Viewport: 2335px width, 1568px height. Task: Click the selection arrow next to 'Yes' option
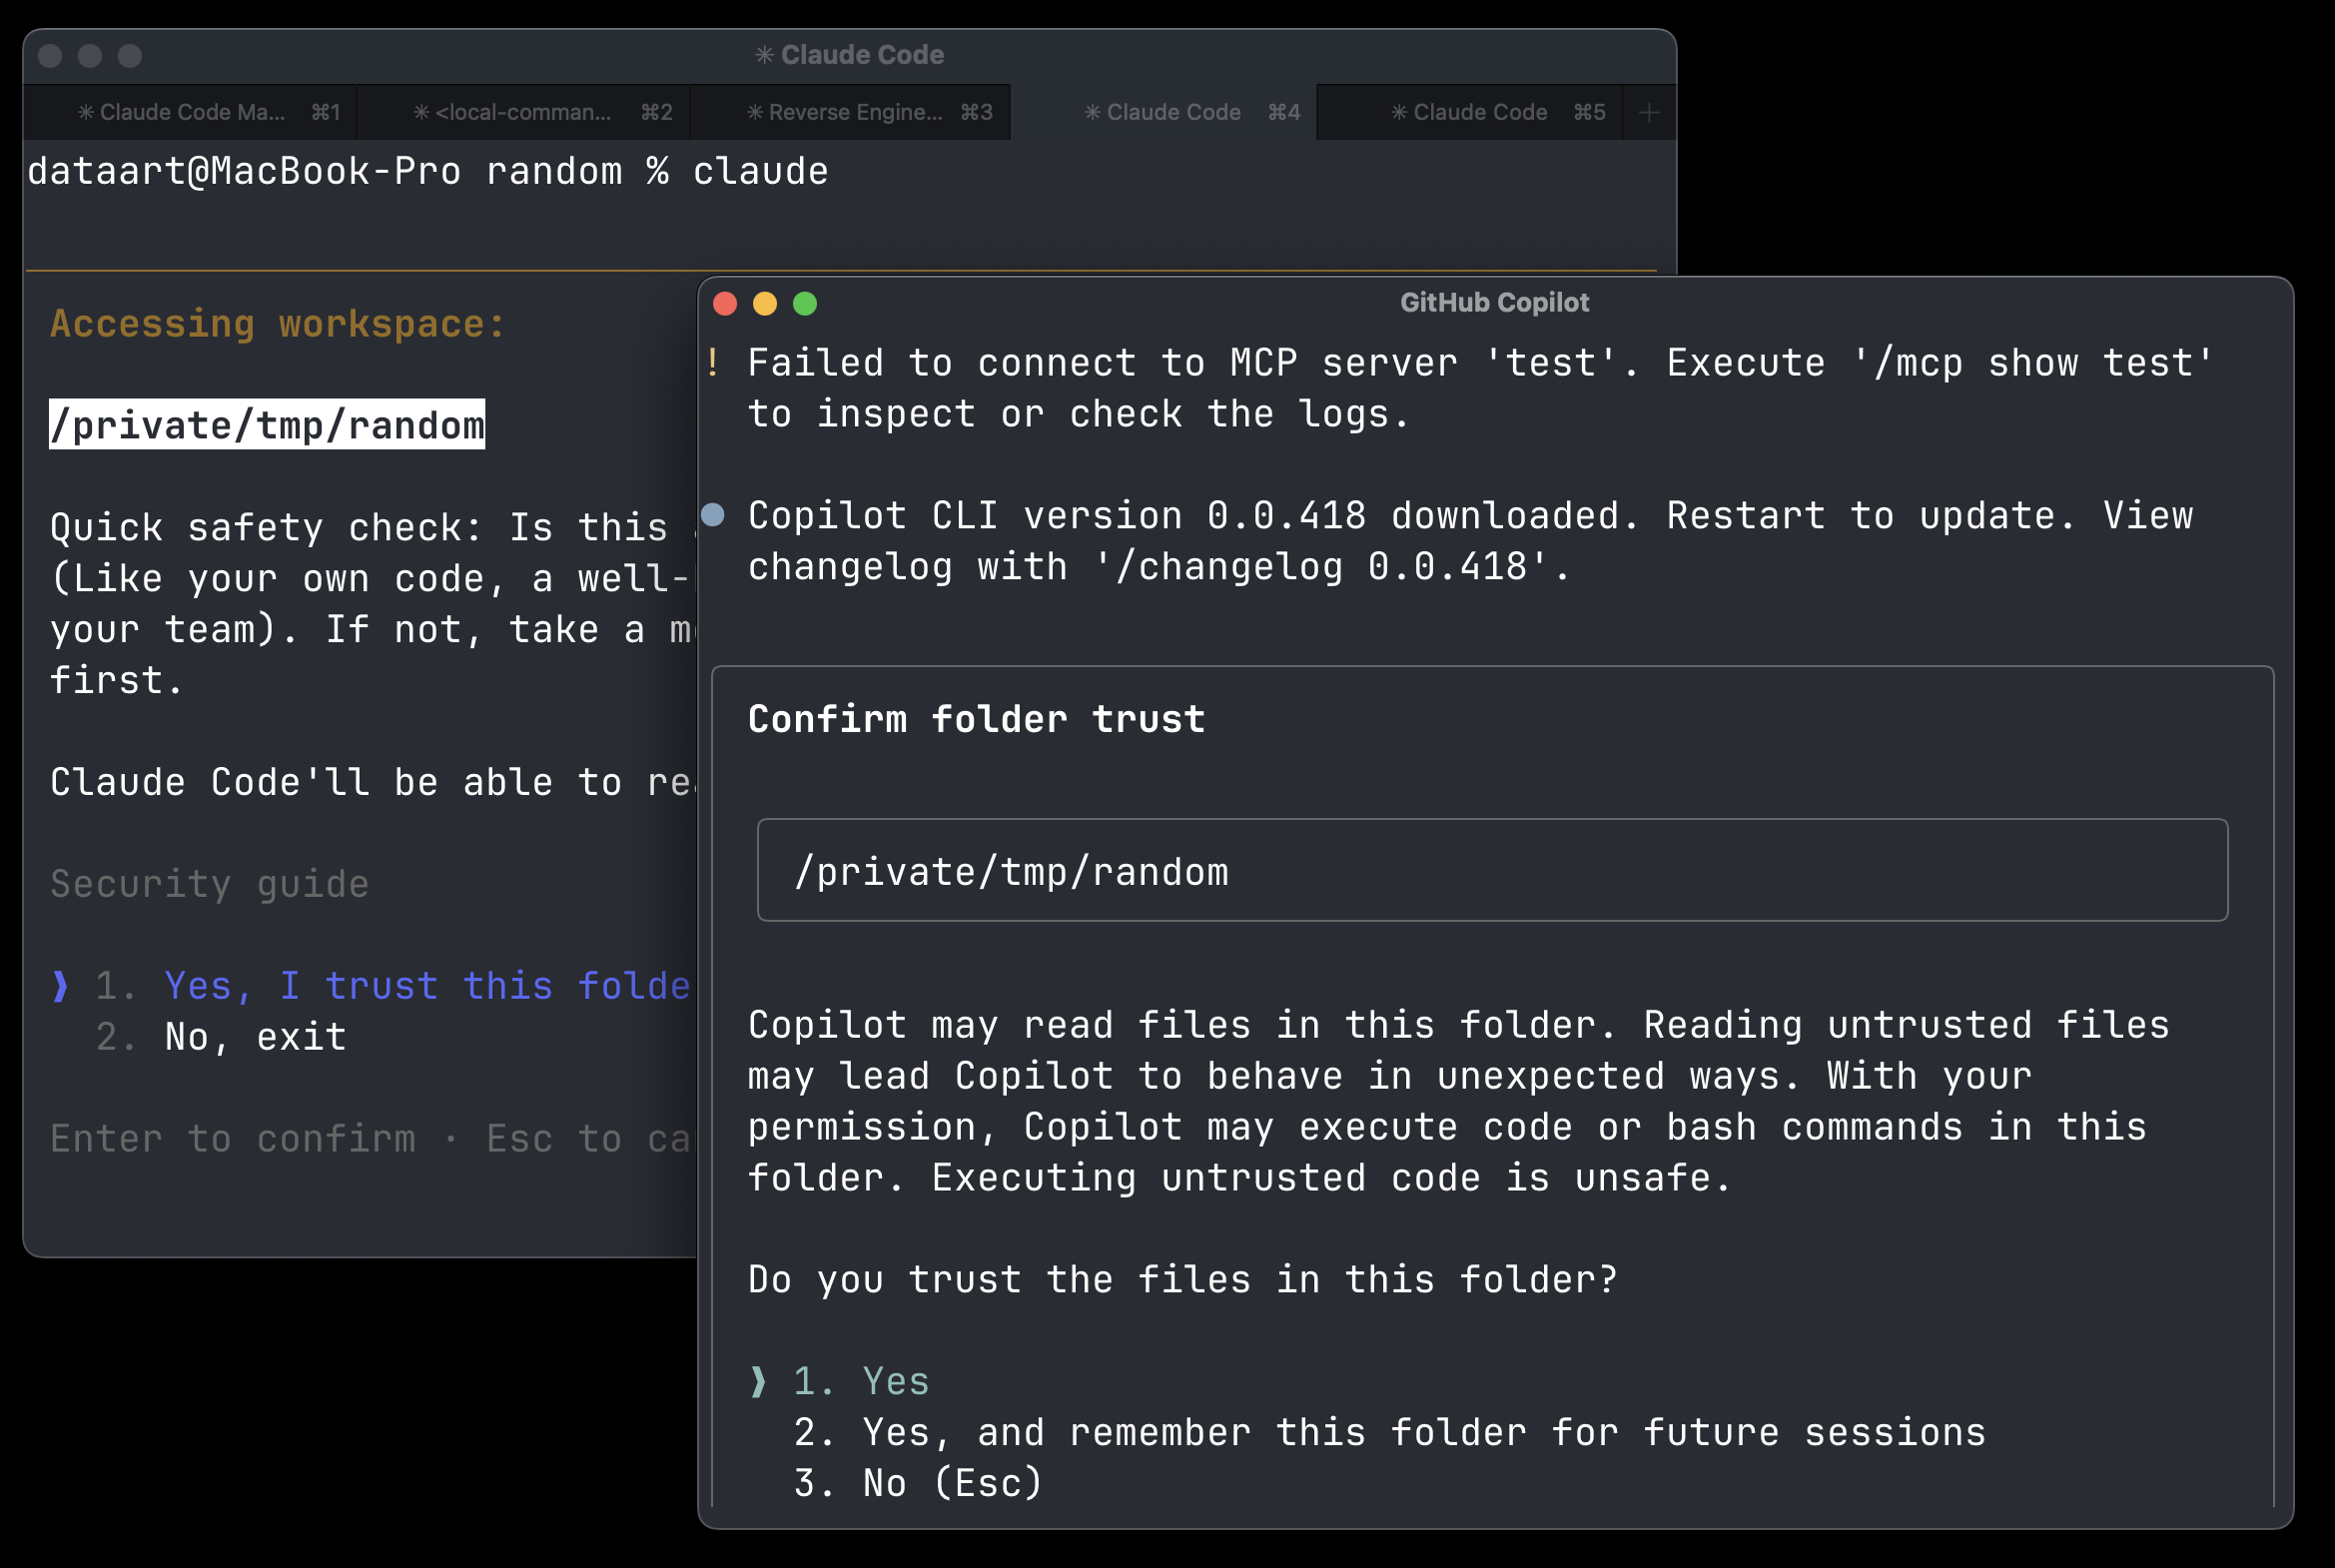[x=758, y=1381]
